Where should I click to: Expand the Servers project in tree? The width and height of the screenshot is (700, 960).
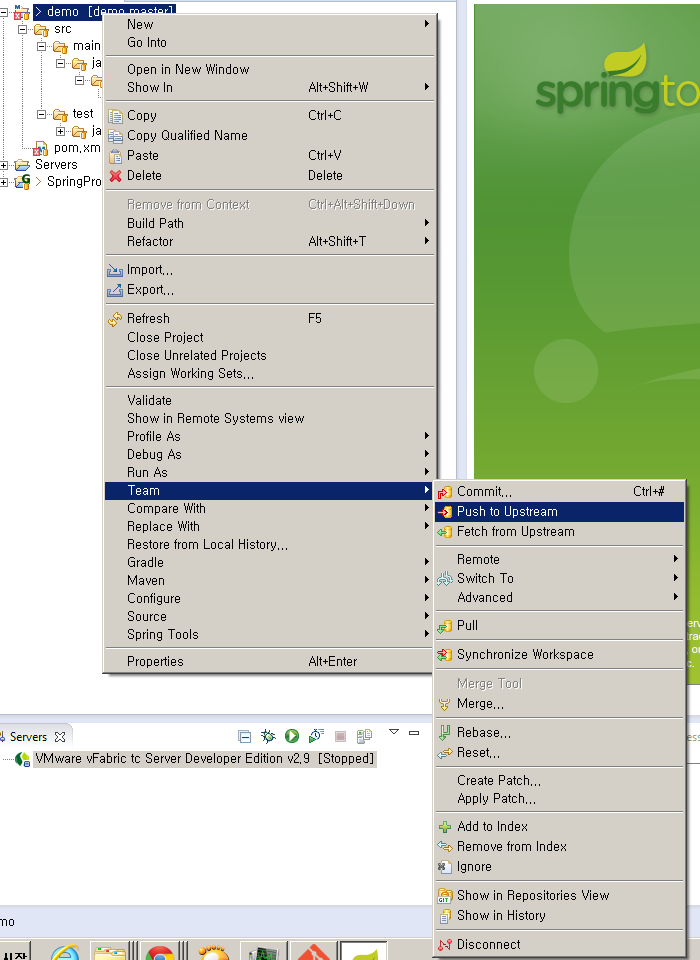click(x=5, y=165)
